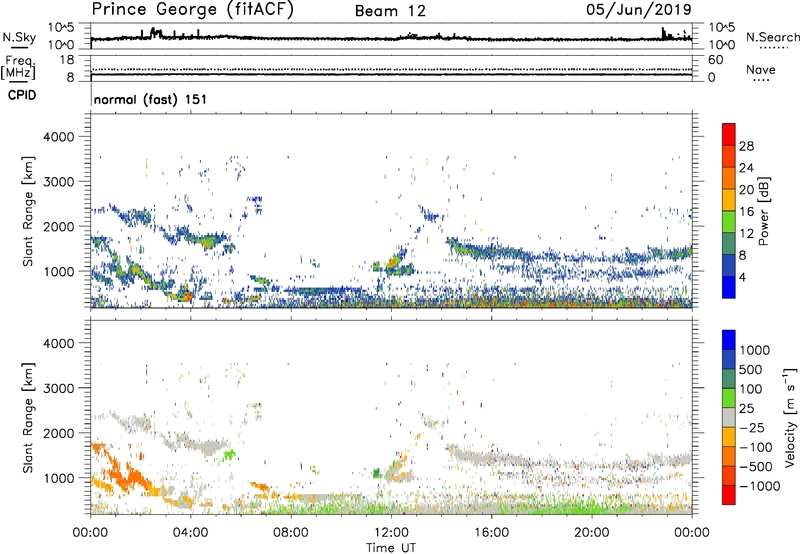800x554 pixels.
Task: Click the '12:00' time tick label
Action: [x=391, y=533]
